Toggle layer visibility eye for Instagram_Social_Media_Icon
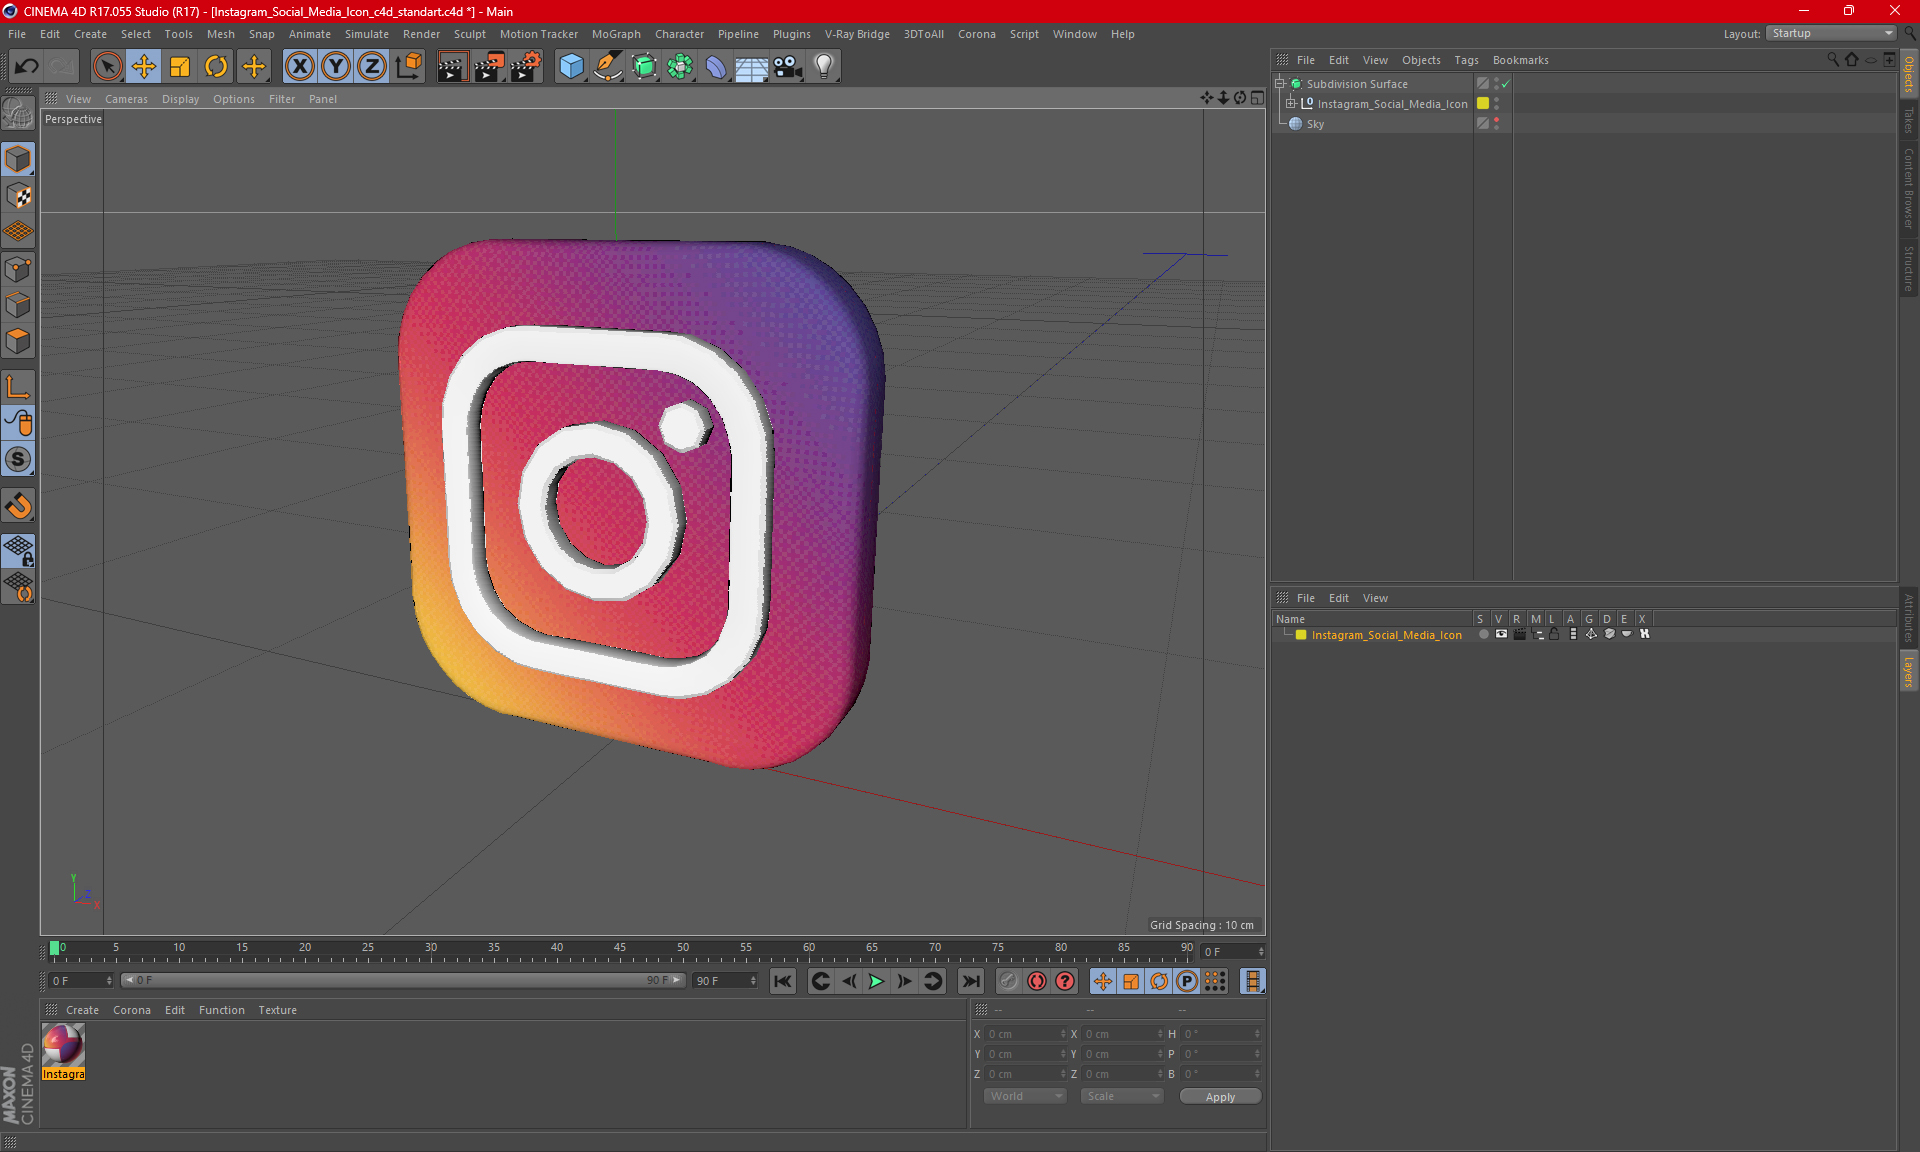 [1501, 634]
